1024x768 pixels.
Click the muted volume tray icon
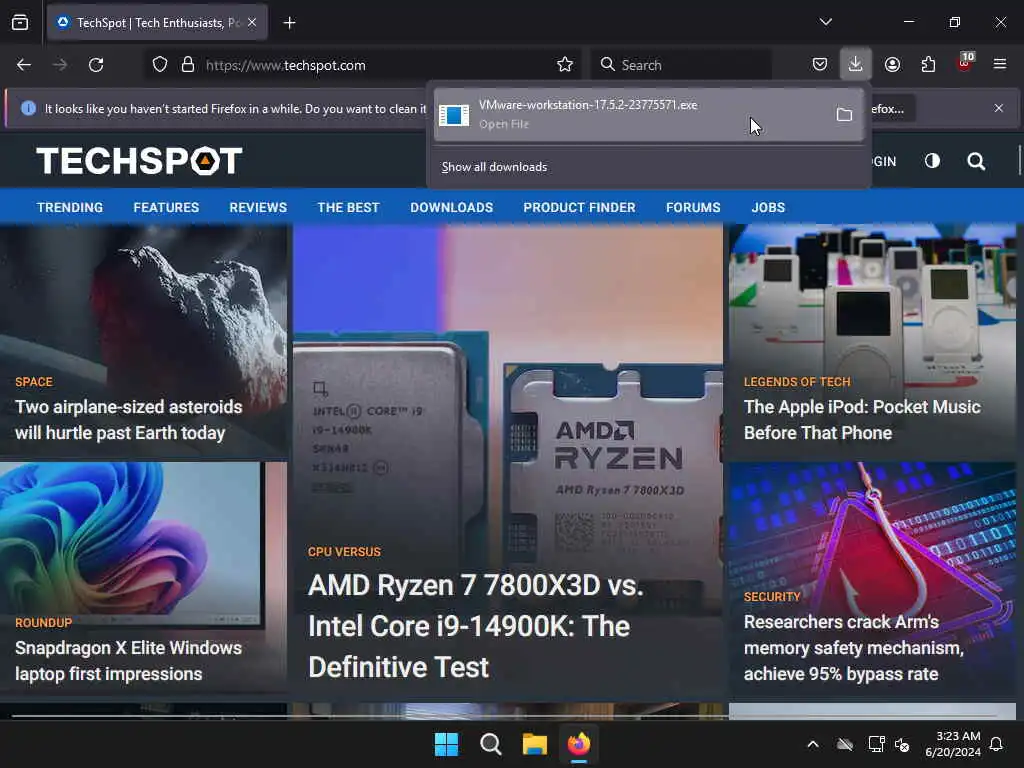tap(902, 744)
